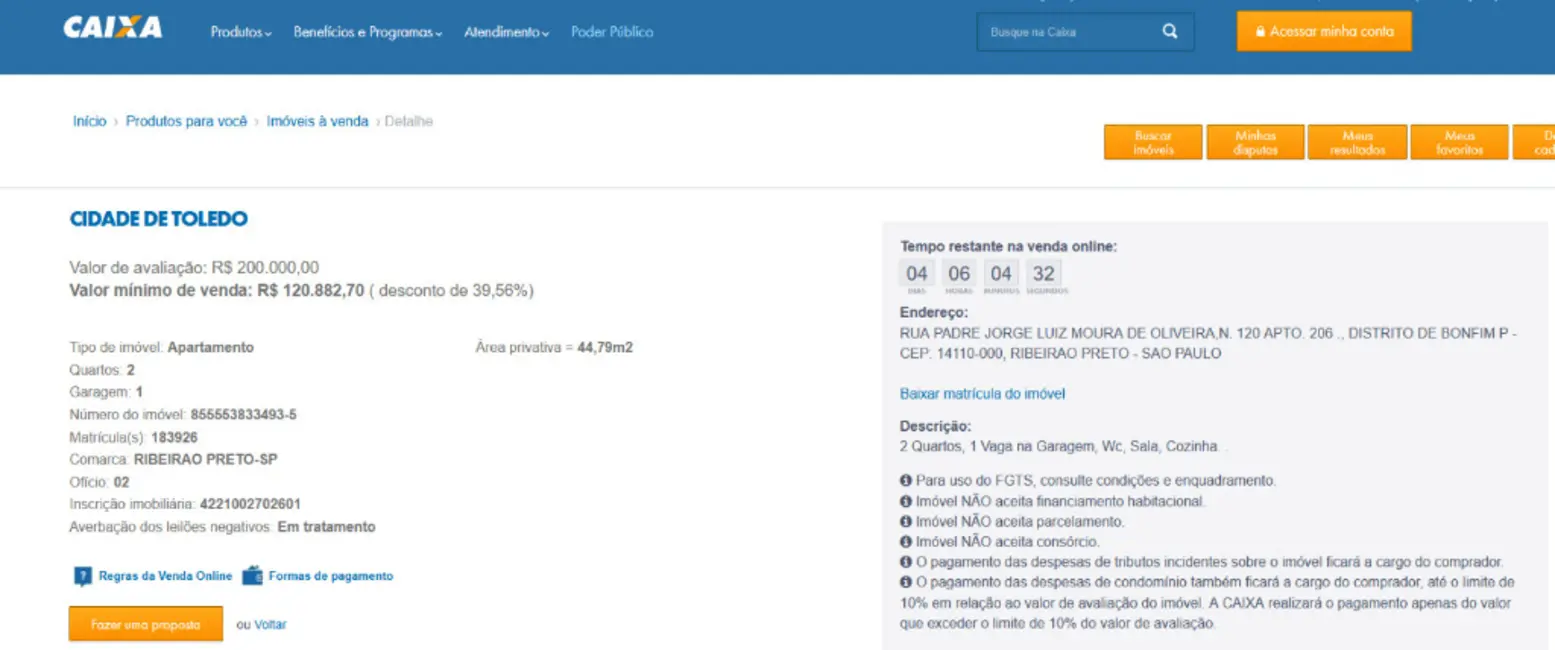Viewport: 1555px width, 650px height.
Task: Open the Meus favoritos tab
Action: pos(1459,142)
